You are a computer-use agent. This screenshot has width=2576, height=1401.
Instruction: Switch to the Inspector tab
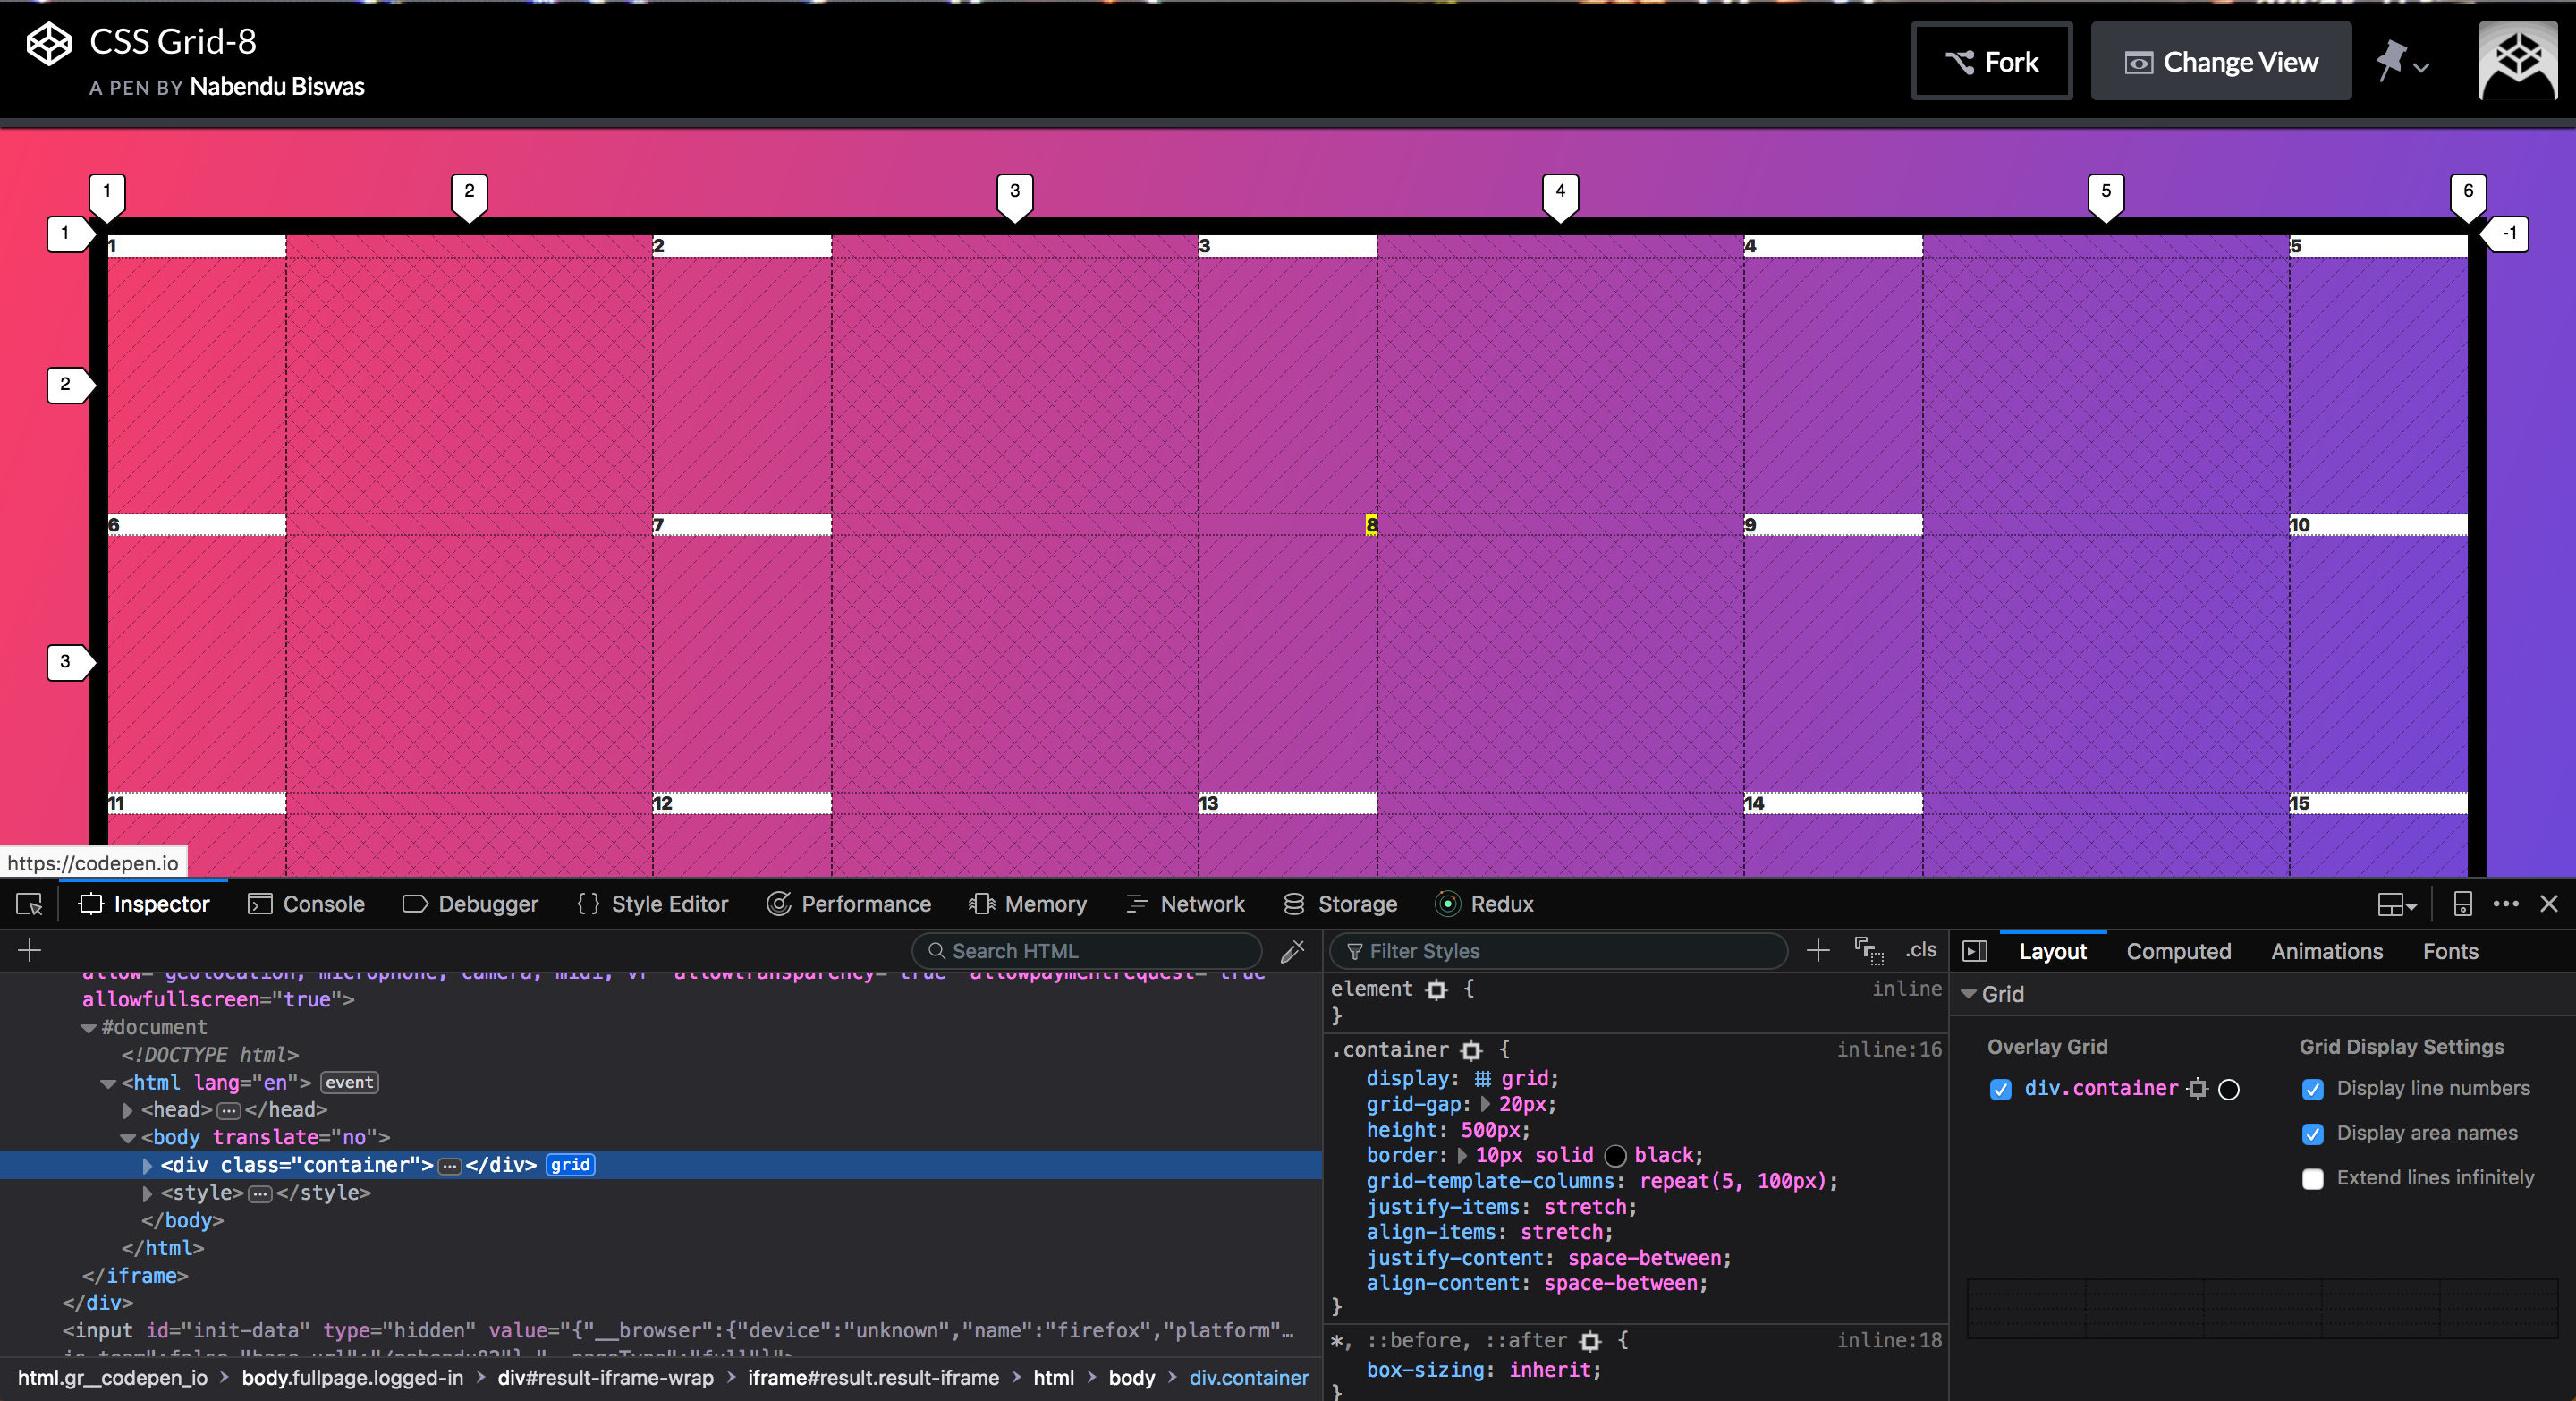144,904
